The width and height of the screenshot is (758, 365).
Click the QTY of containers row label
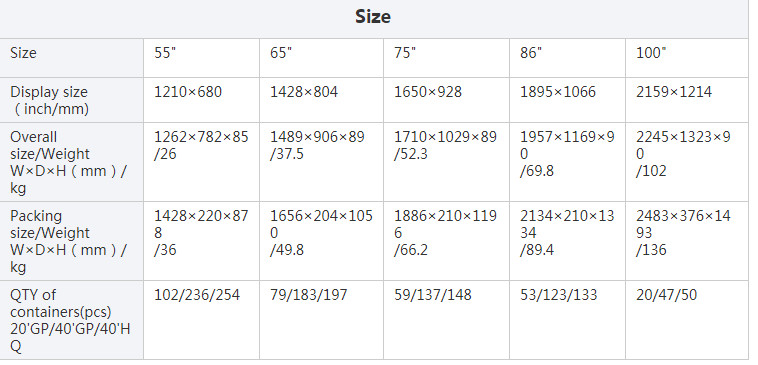(70, 321)
